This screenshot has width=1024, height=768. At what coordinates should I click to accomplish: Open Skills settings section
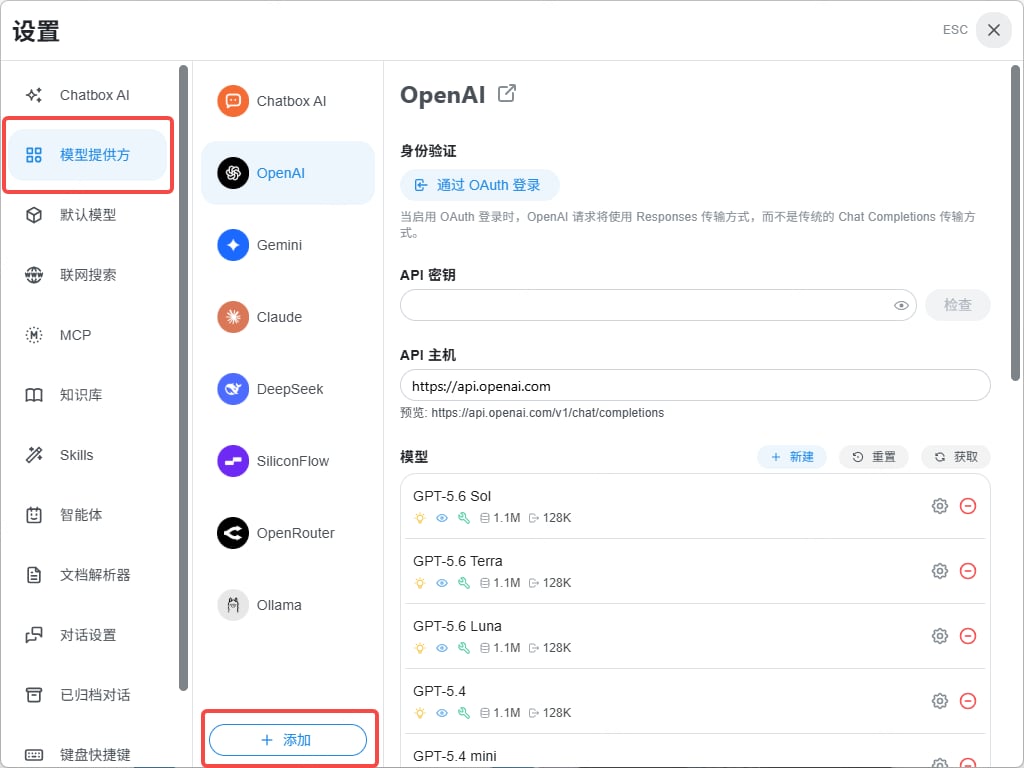tap(88, 455)
